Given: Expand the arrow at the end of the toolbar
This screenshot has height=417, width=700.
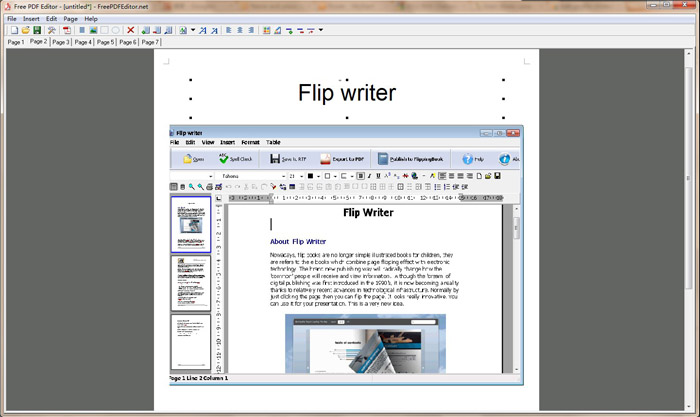Looking at the screenshot, I should (x=321, y=30).
